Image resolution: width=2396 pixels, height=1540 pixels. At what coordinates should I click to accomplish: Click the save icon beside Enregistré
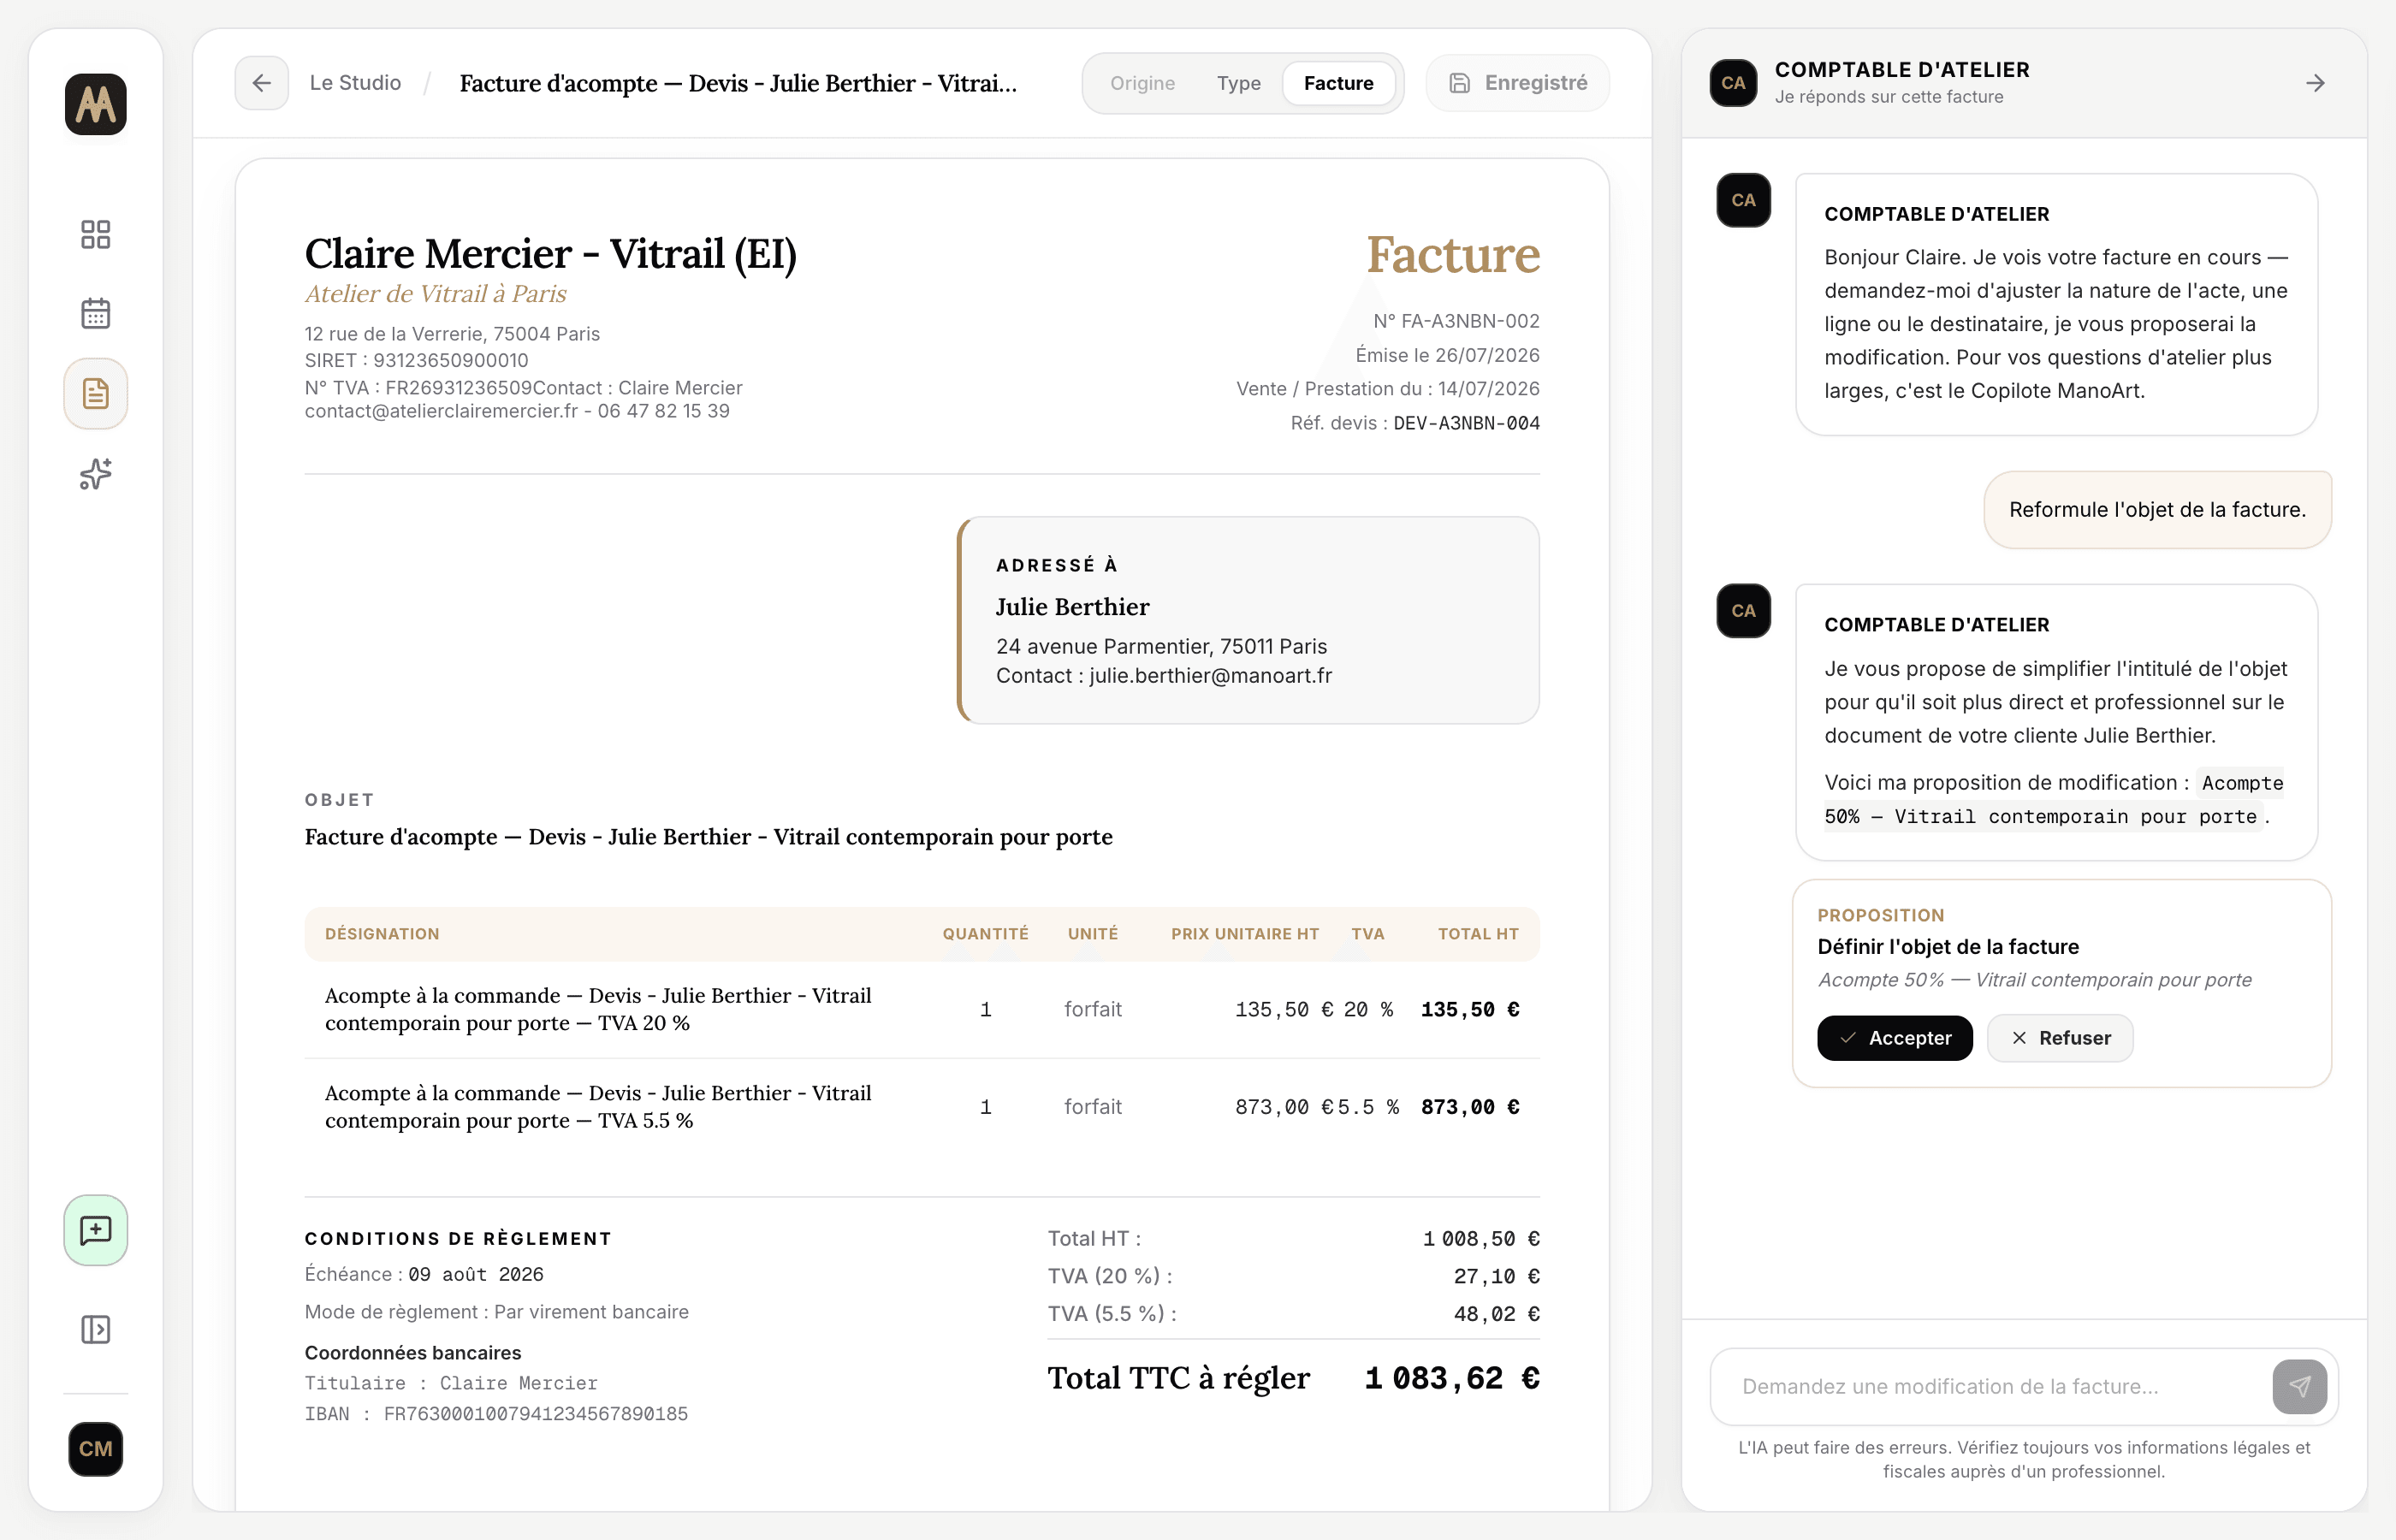point(1460,83)
